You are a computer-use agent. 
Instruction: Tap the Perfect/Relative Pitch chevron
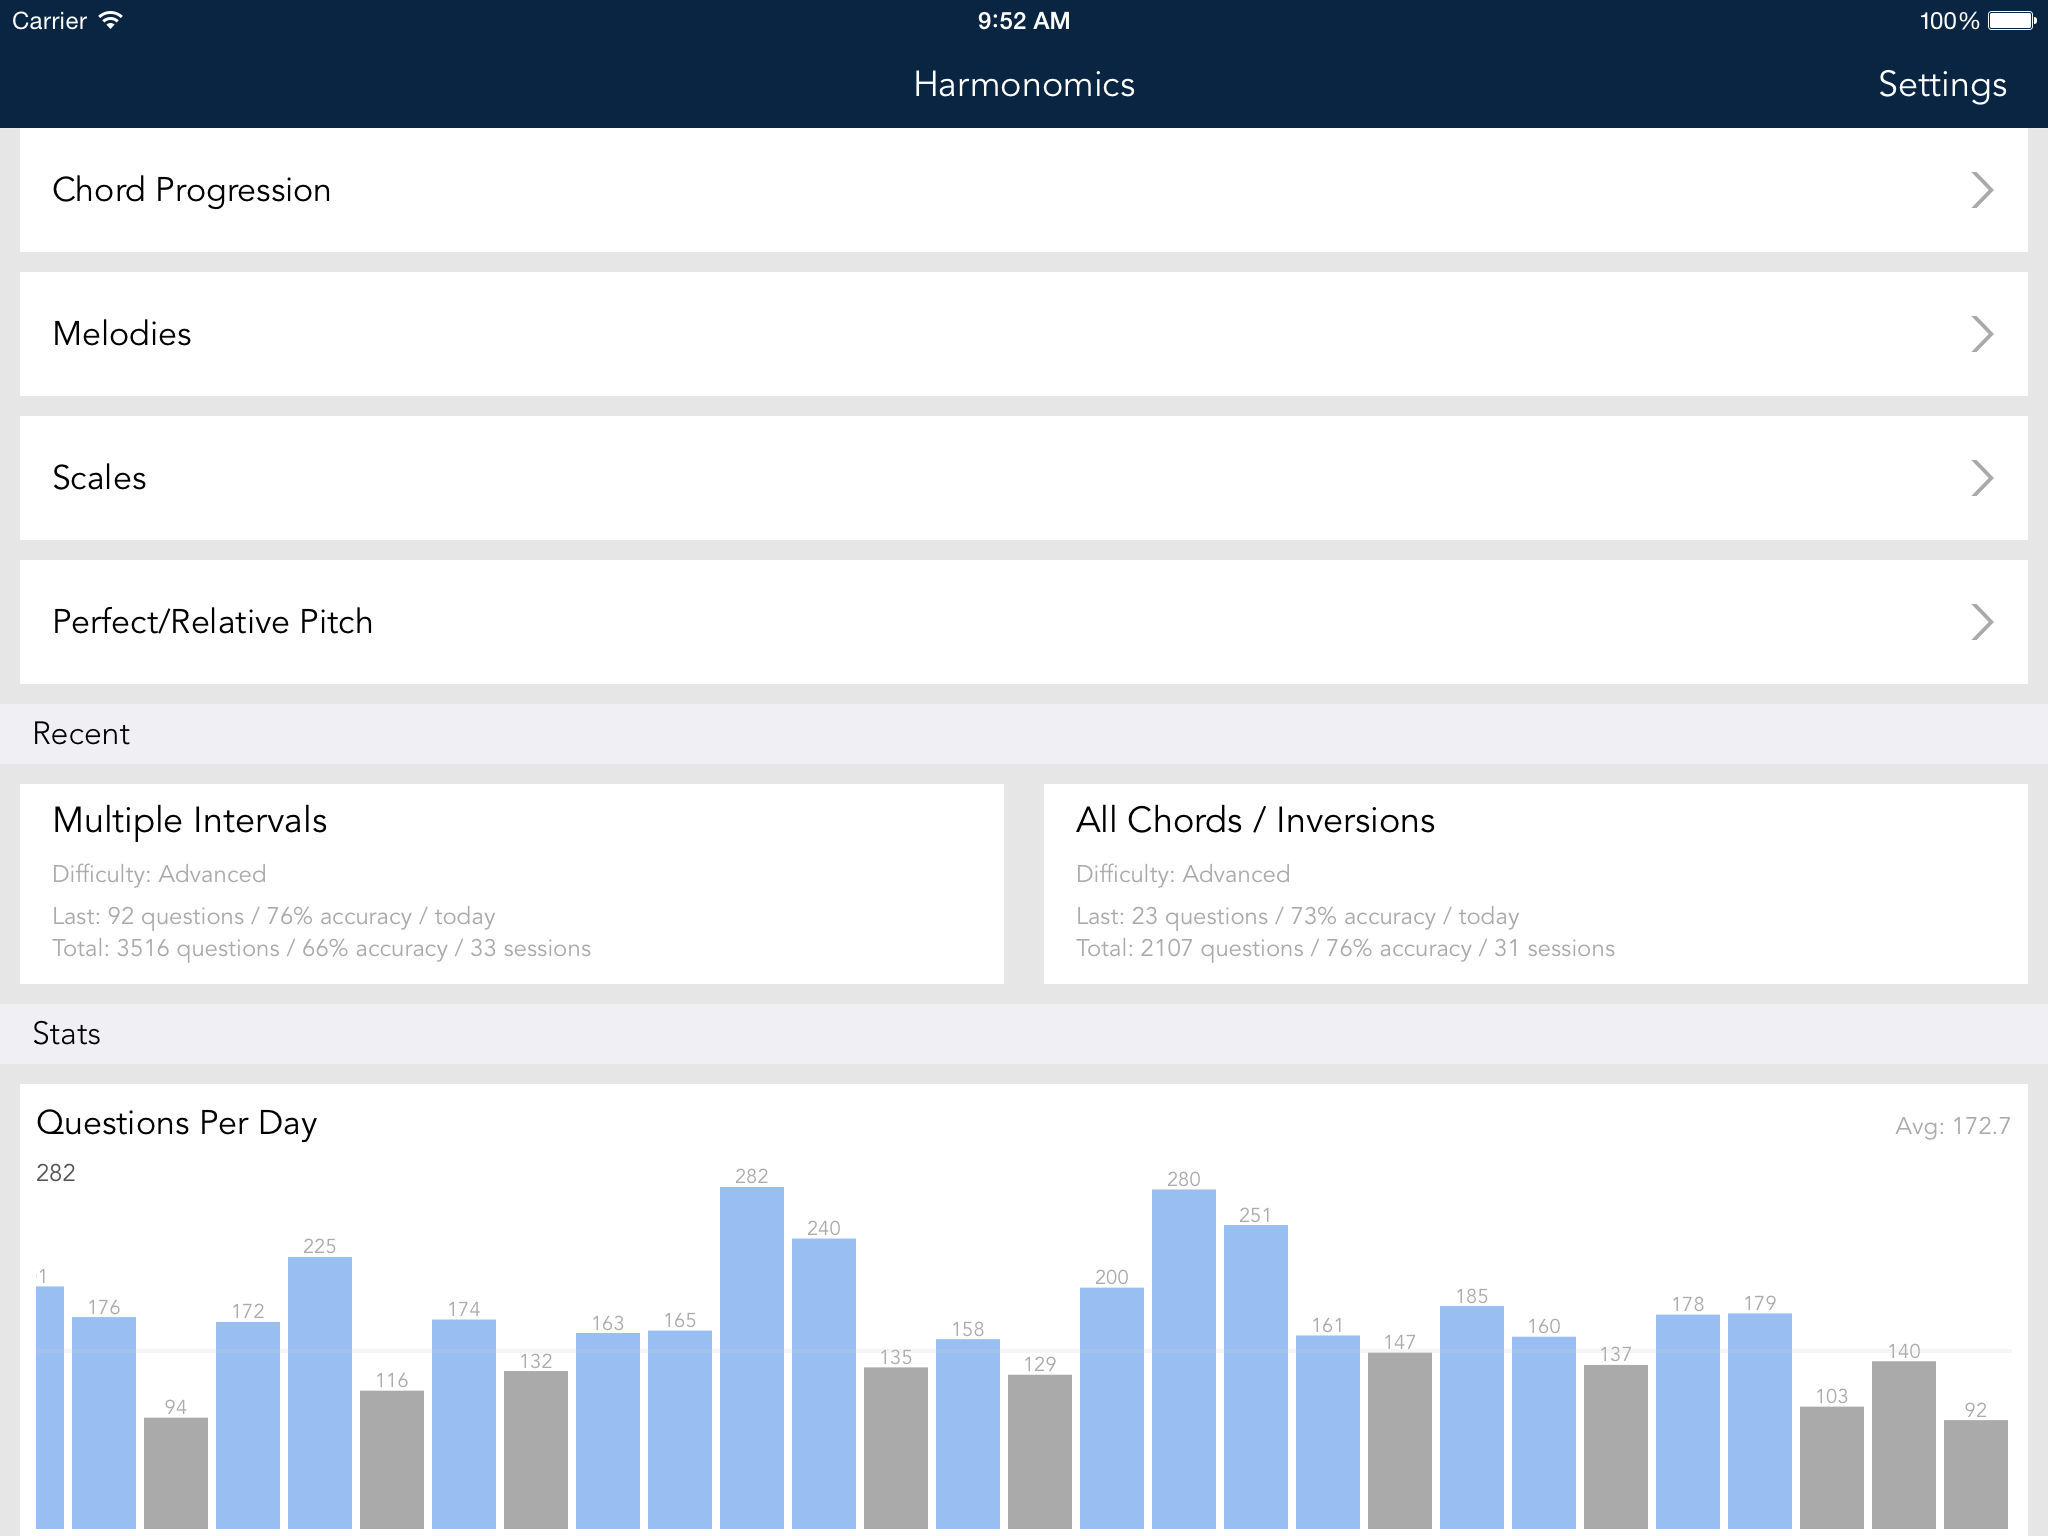tap(1981, 622)
